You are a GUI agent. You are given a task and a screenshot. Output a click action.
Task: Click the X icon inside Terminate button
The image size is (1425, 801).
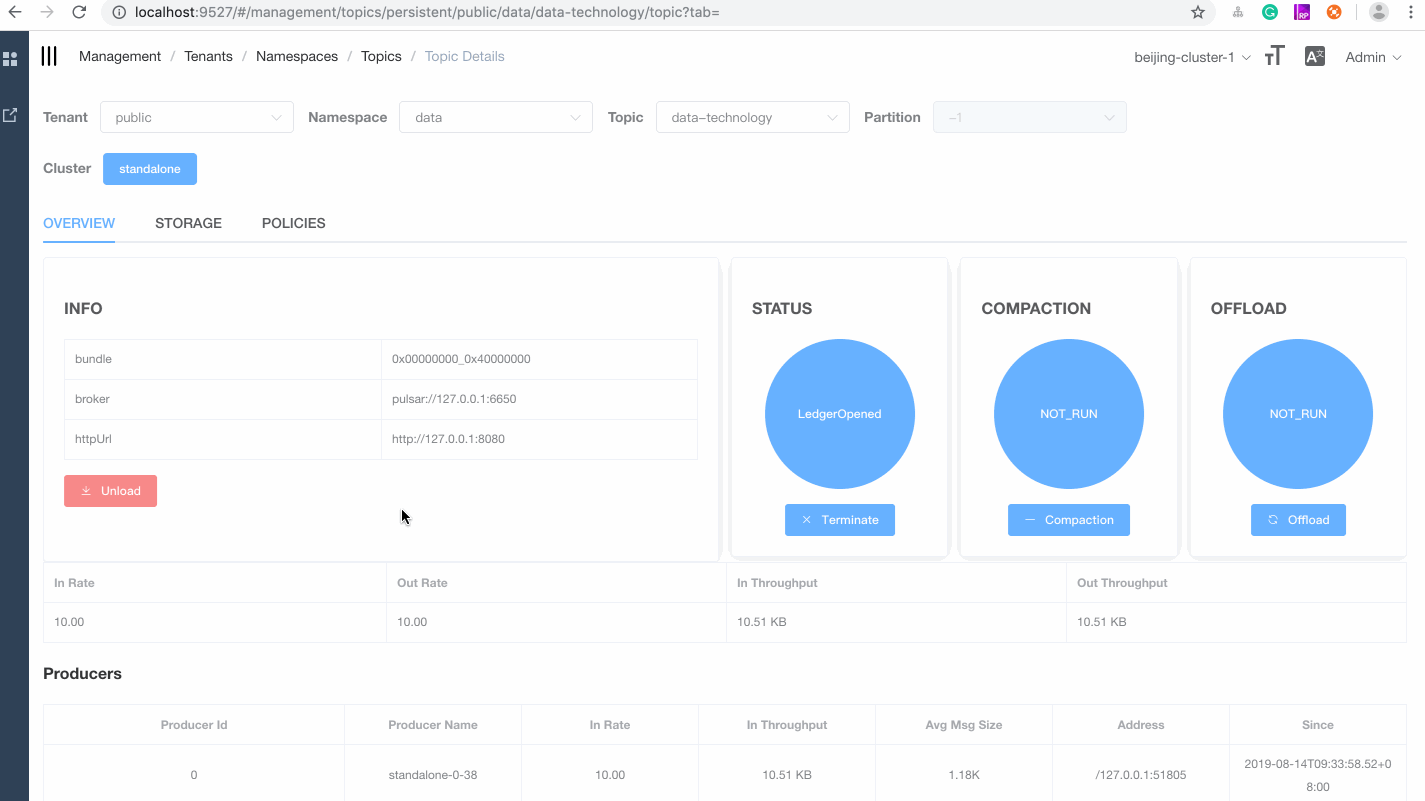pyautogui.click(x=807, y=519)
